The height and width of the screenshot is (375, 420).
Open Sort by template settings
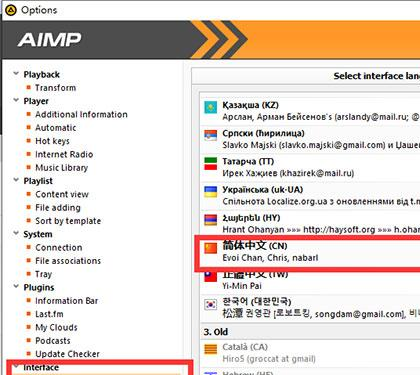[68, 221]
